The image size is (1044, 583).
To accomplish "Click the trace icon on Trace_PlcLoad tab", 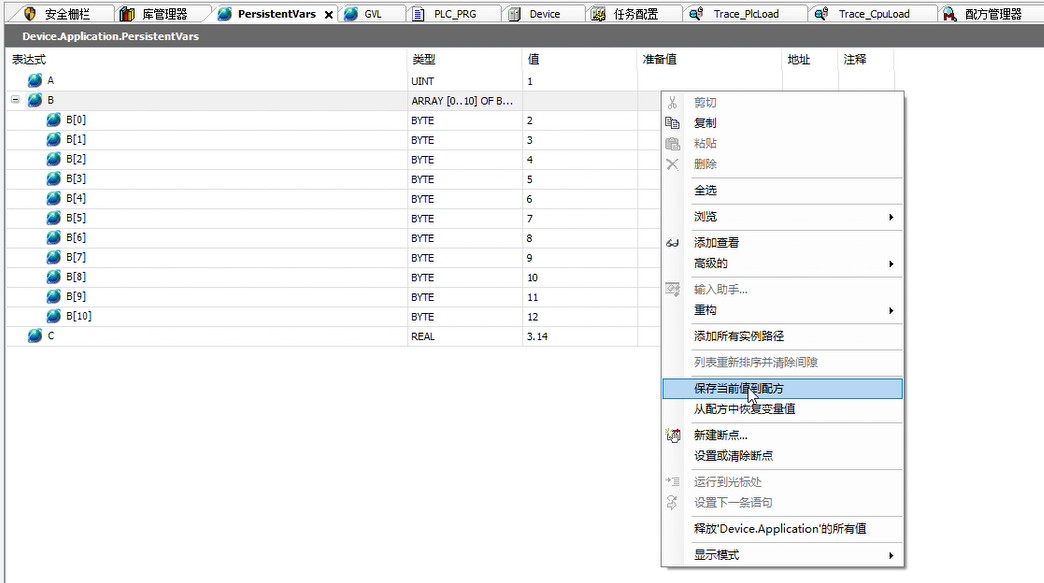I will pos(696,13).
